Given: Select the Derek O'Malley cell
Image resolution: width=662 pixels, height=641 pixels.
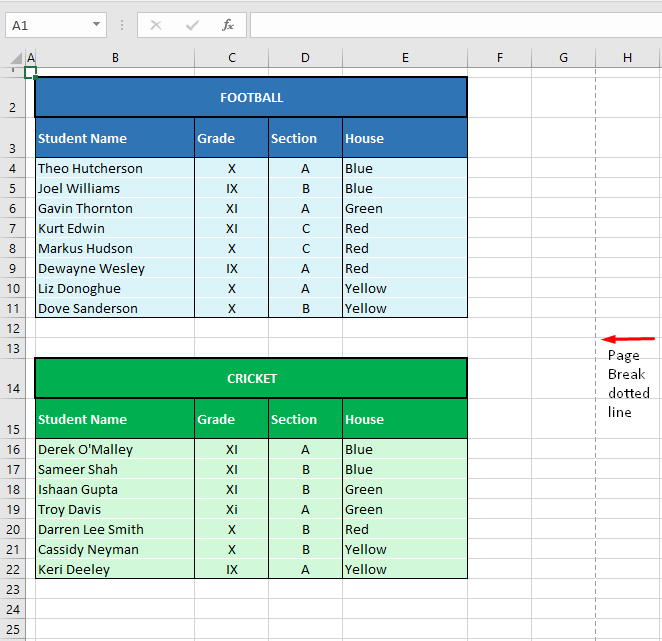Looking at the screenshot, I should pos(115,450).
